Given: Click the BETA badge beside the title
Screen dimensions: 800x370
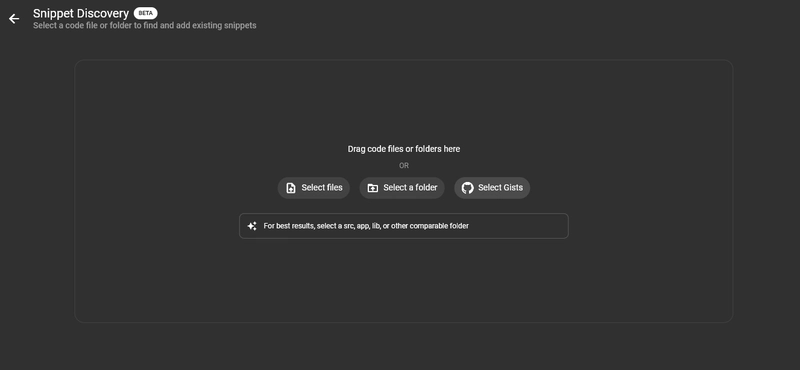Looking at the screenshot, I should point(145,13).
